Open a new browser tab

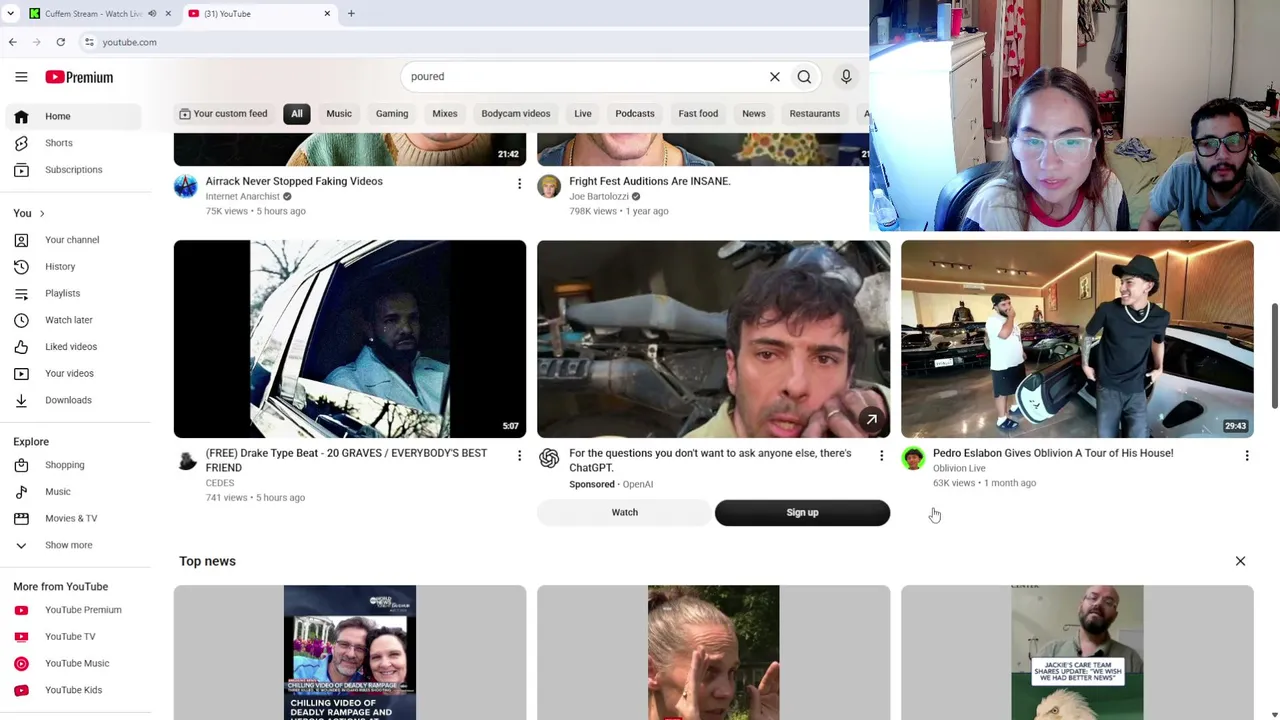(x=351, y=14)
